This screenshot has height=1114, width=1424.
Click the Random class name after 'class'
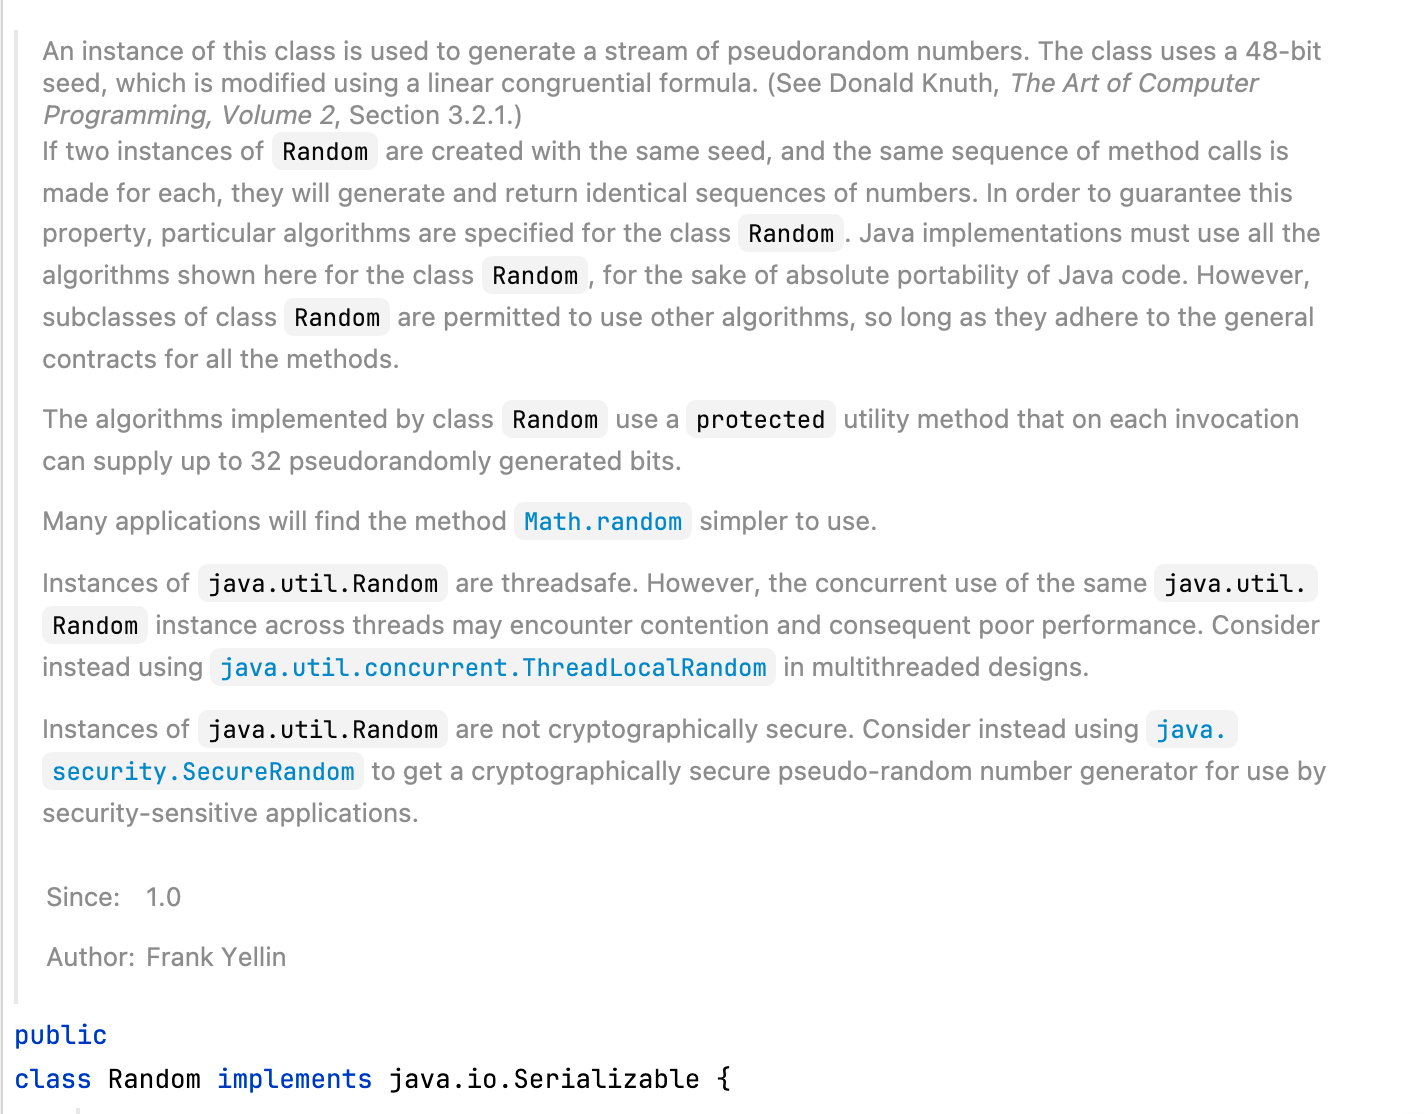coord(154,1080)
